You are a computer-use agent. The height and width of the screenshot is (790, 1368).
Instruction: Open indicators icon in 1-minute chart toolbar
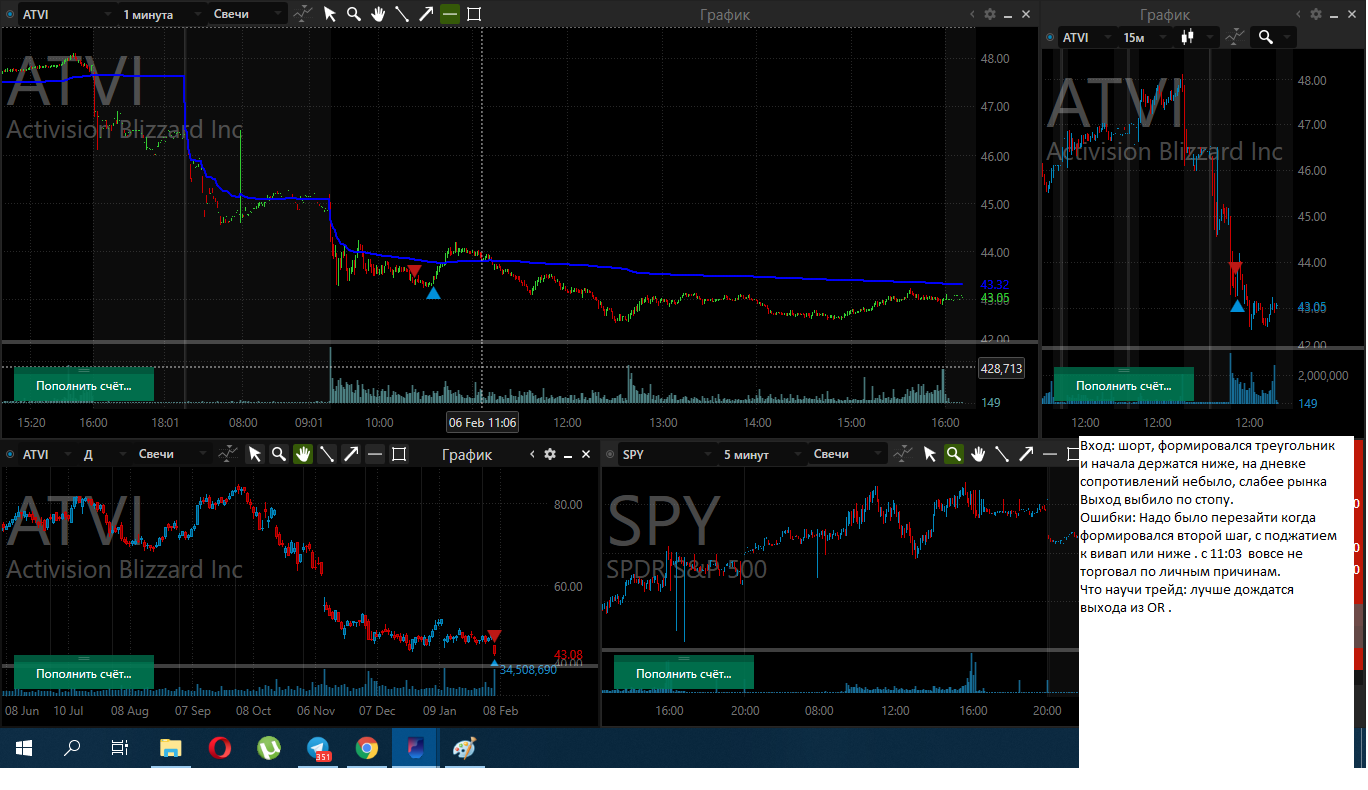point(304,14)
